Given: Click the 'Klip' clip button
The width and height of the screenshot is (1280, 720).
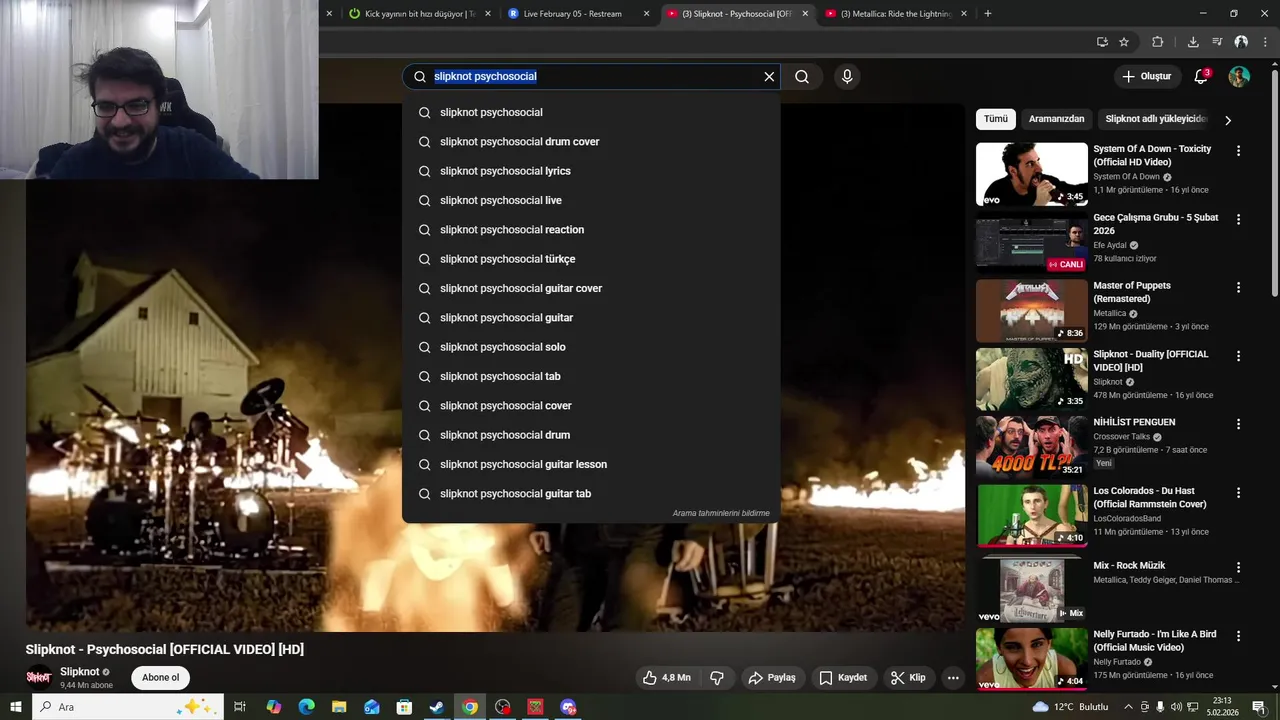Looking at the screenshot, I should [908, 678].
